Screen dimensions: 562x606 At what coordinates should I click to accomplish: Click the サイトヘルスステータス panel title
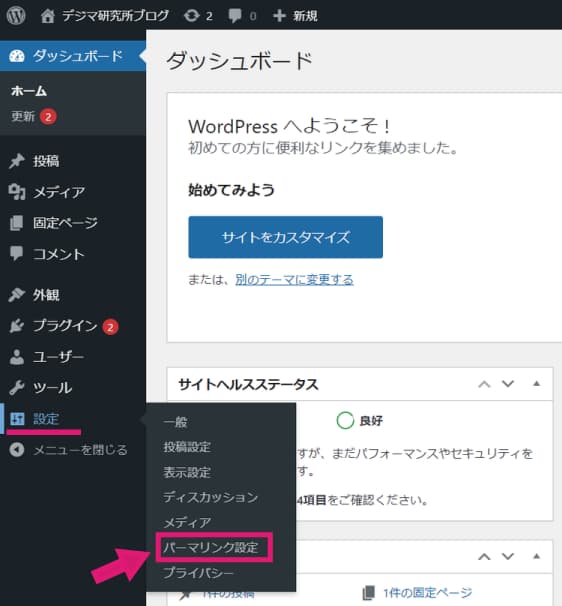tap(249, 385)
